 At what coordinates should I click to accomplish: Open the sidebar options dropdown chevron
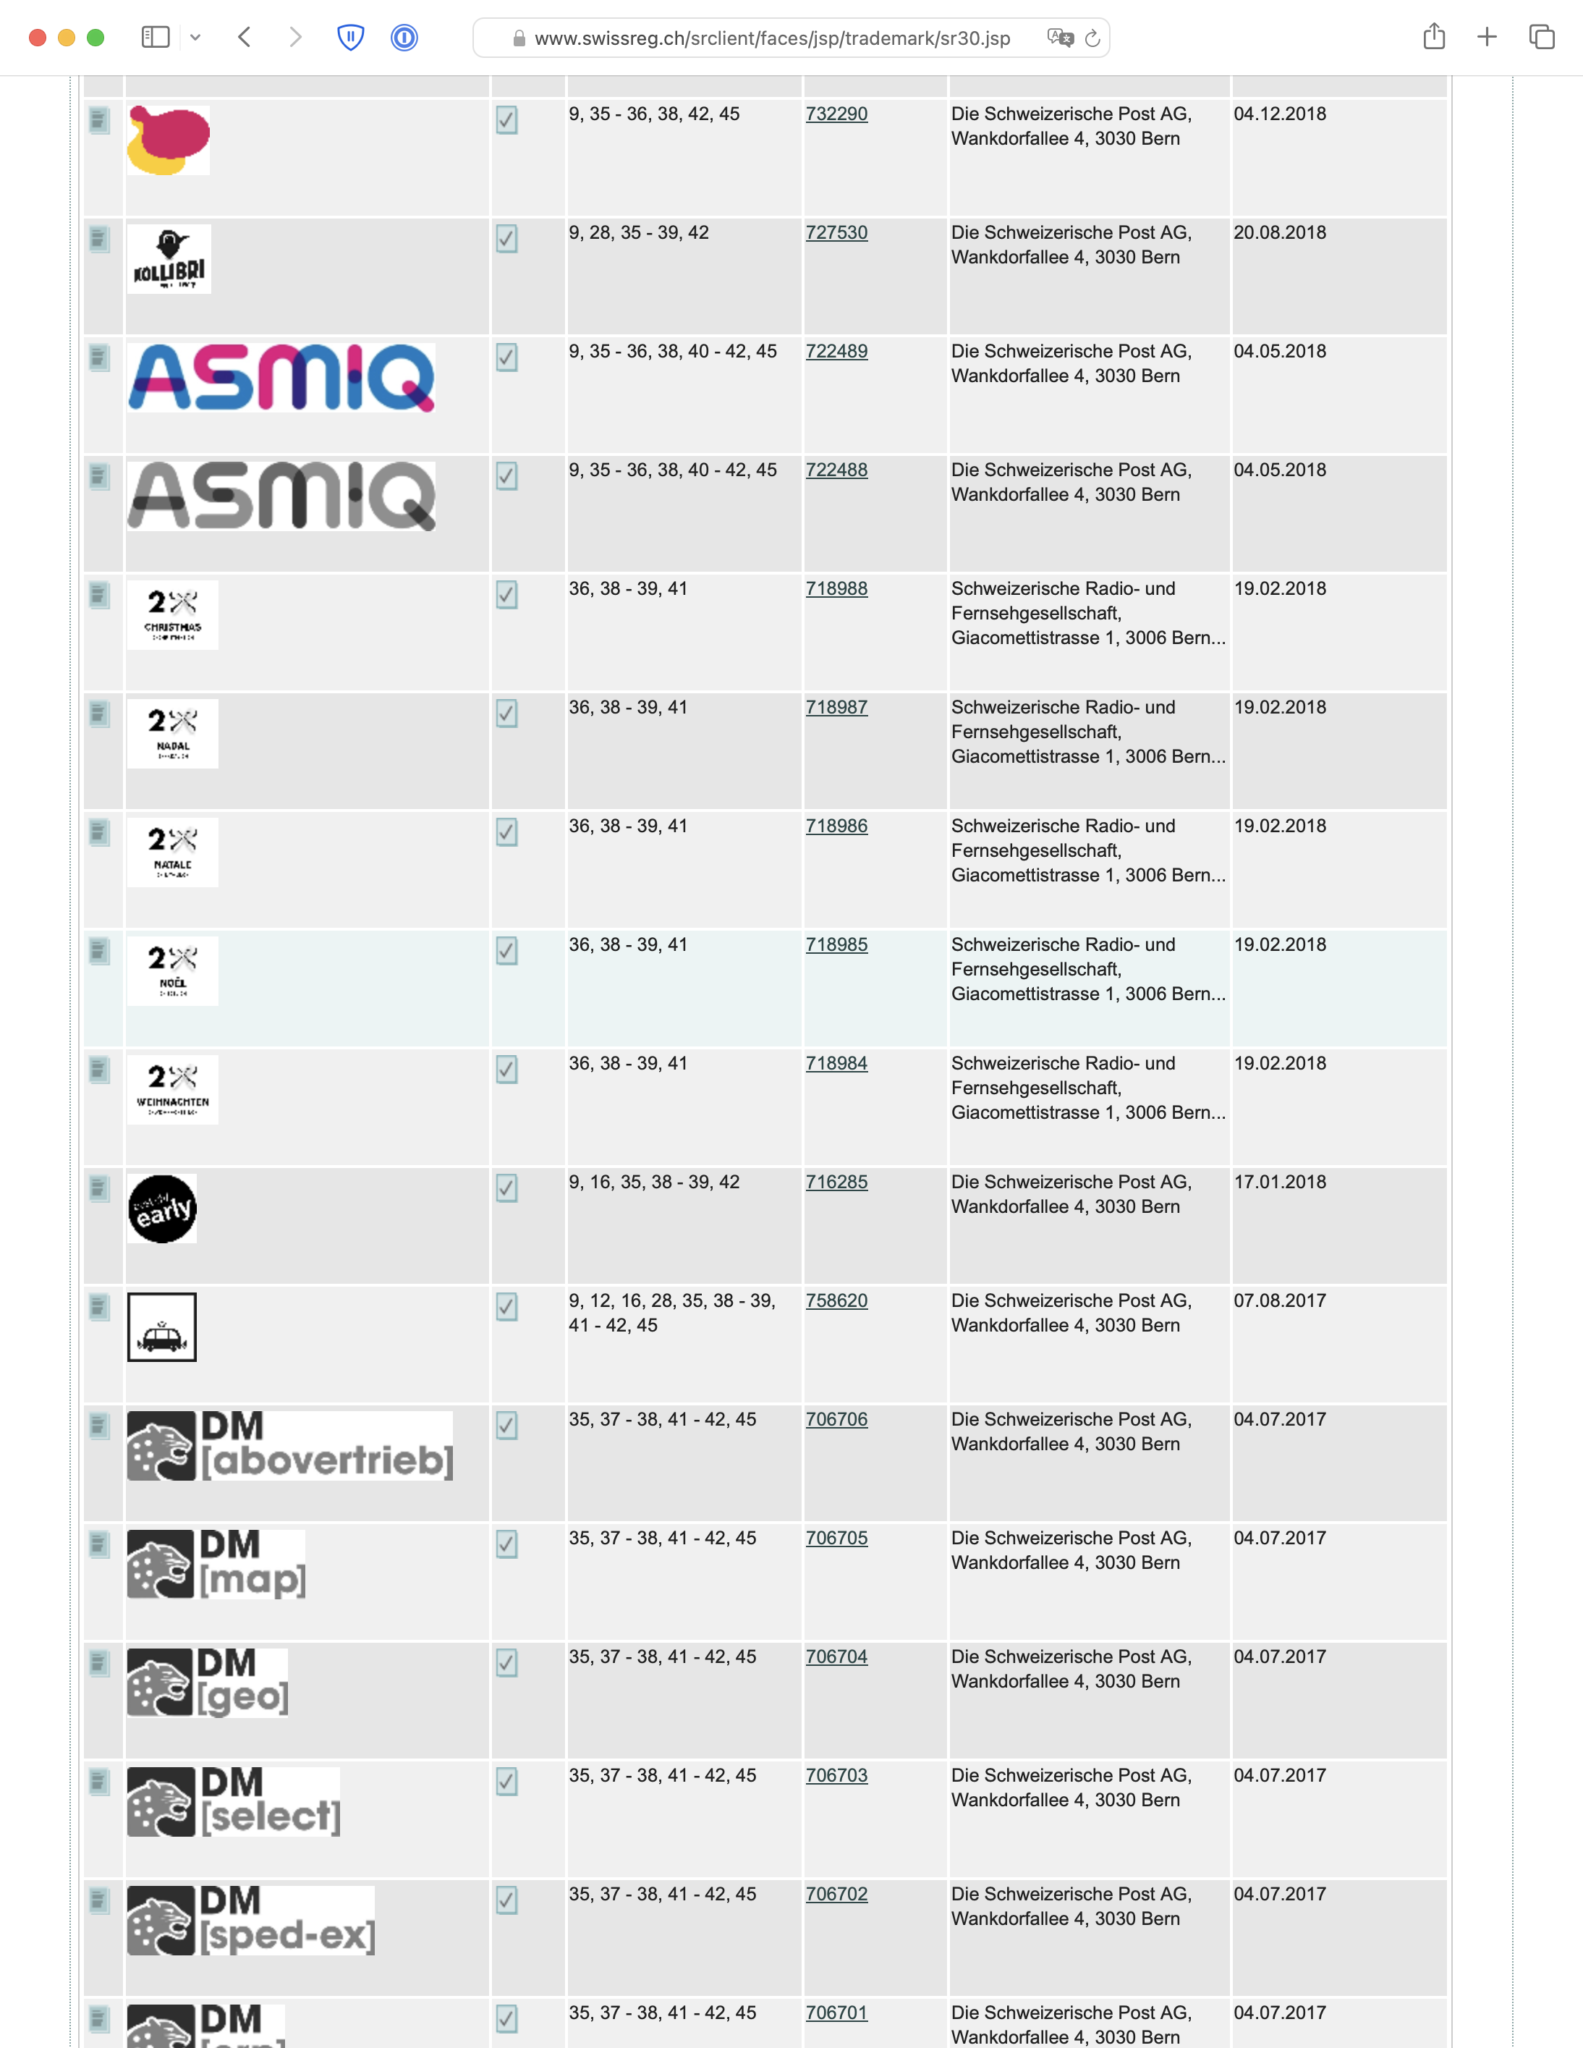tap(196, 38)
